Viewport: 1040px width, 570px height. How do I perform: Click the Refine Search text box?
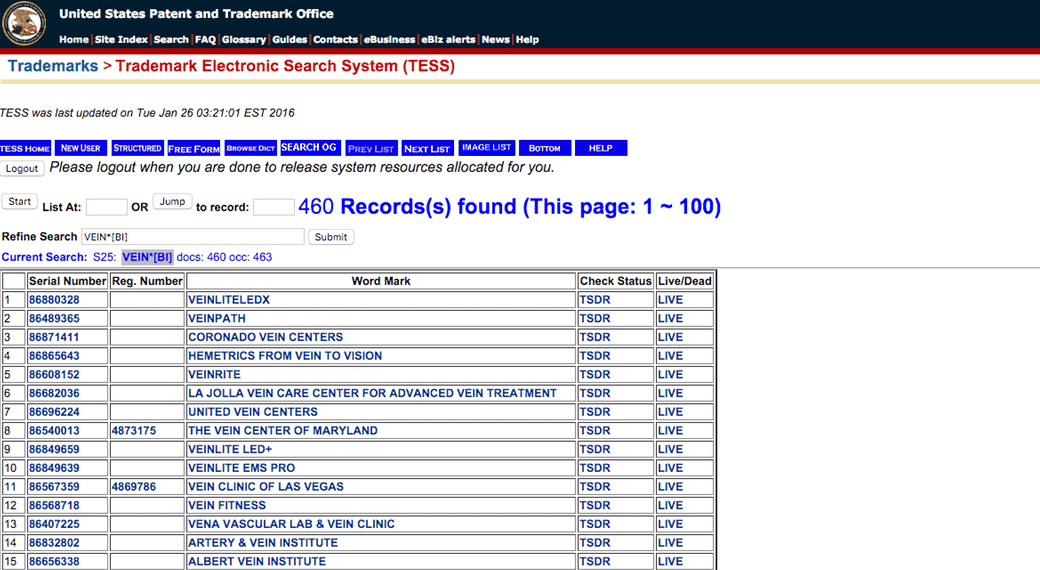click(x=192, y=237)
